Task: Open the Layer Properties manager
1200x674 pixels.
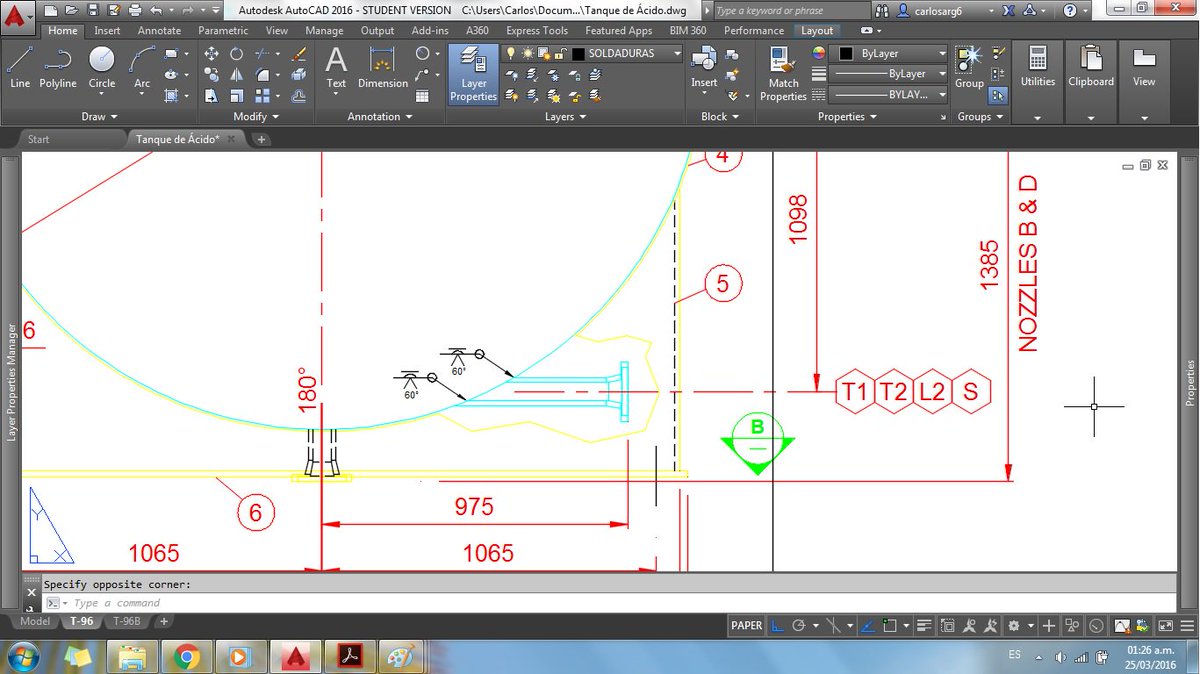Action: click(473, 74)
